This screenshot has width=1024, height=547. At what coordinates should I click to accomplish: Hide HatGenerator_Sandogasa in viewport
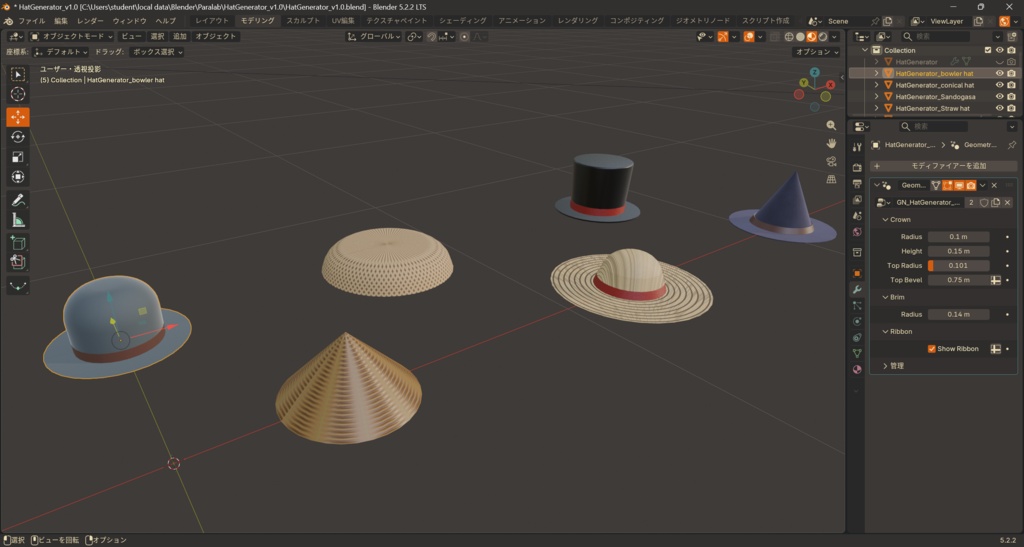point(999,97)
